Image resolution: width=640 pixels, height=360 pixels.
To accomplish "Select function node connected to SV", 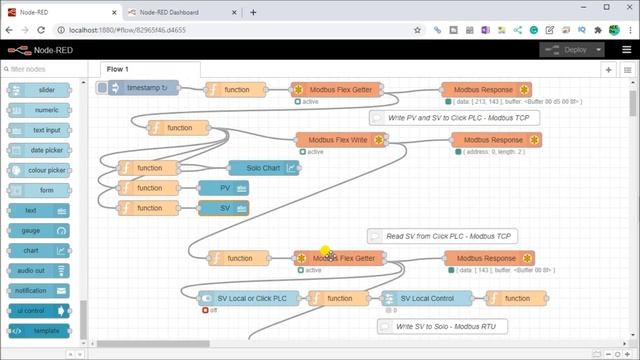I will pyautogui.click(x=149, y=208).
